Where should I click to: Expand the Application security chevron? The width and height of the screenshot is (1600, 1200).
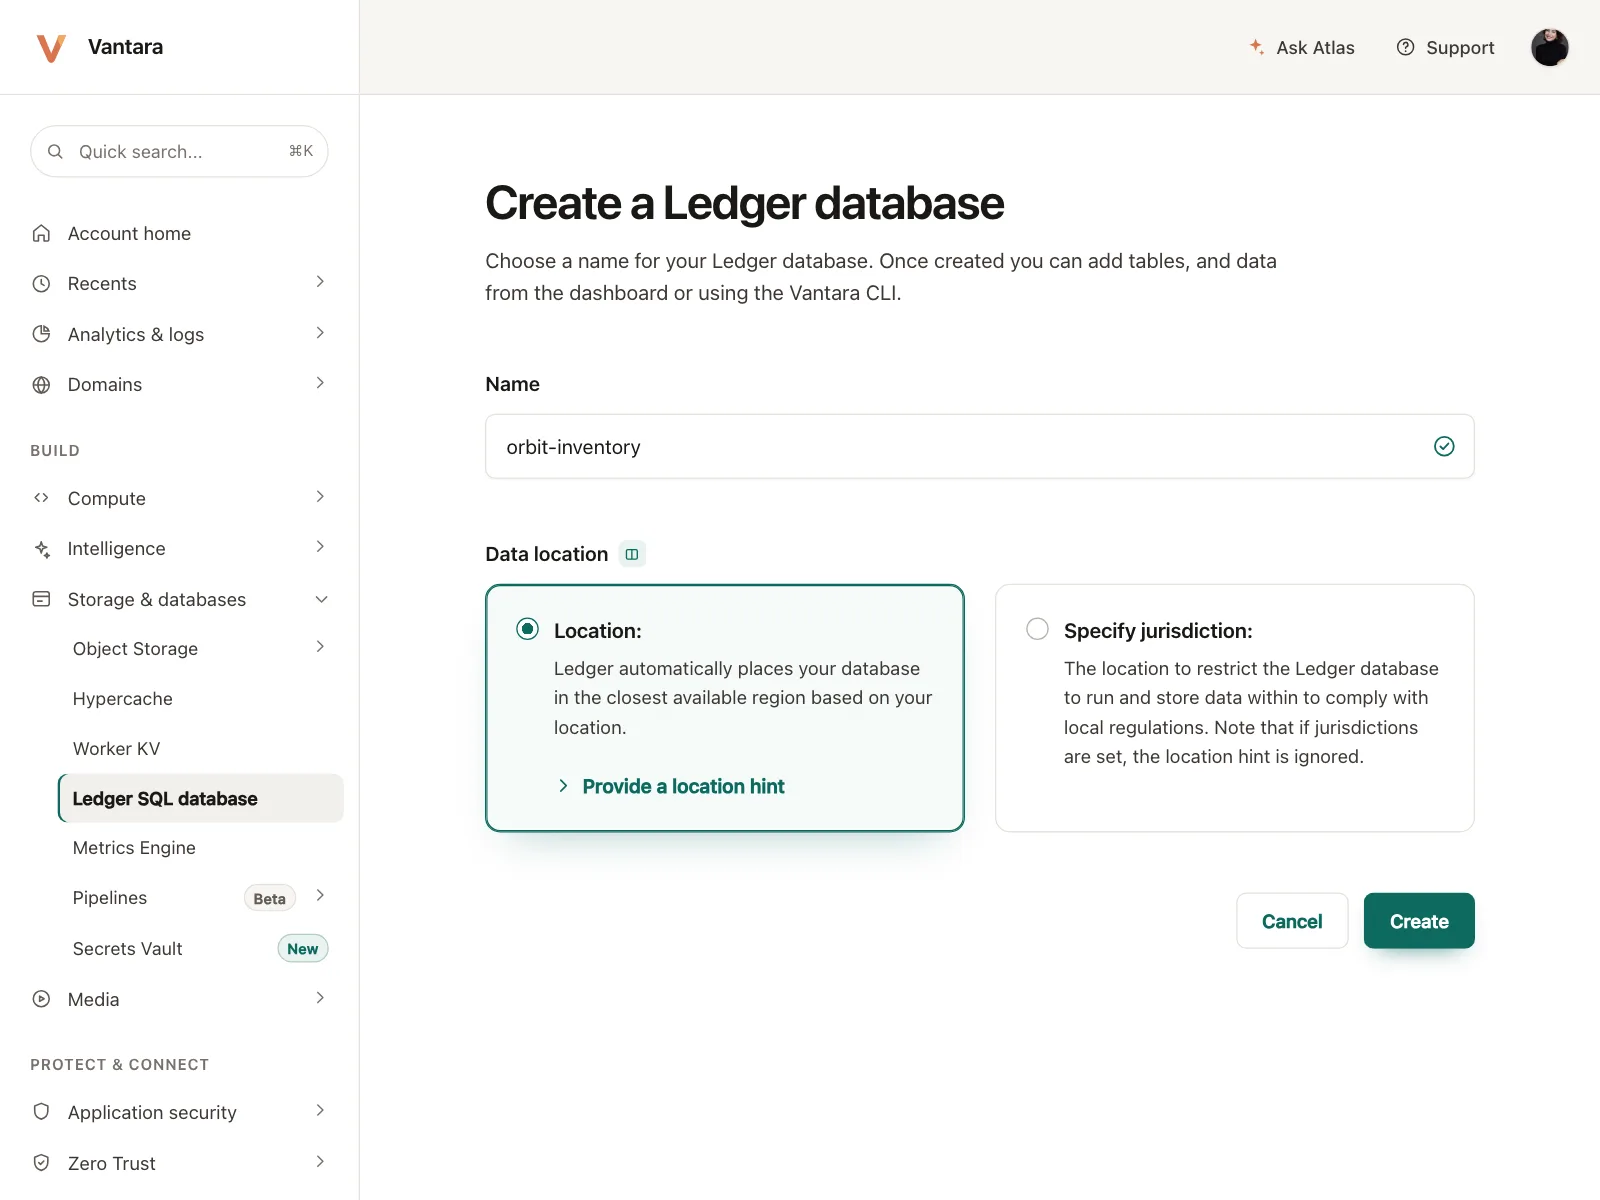[320, 1111]
